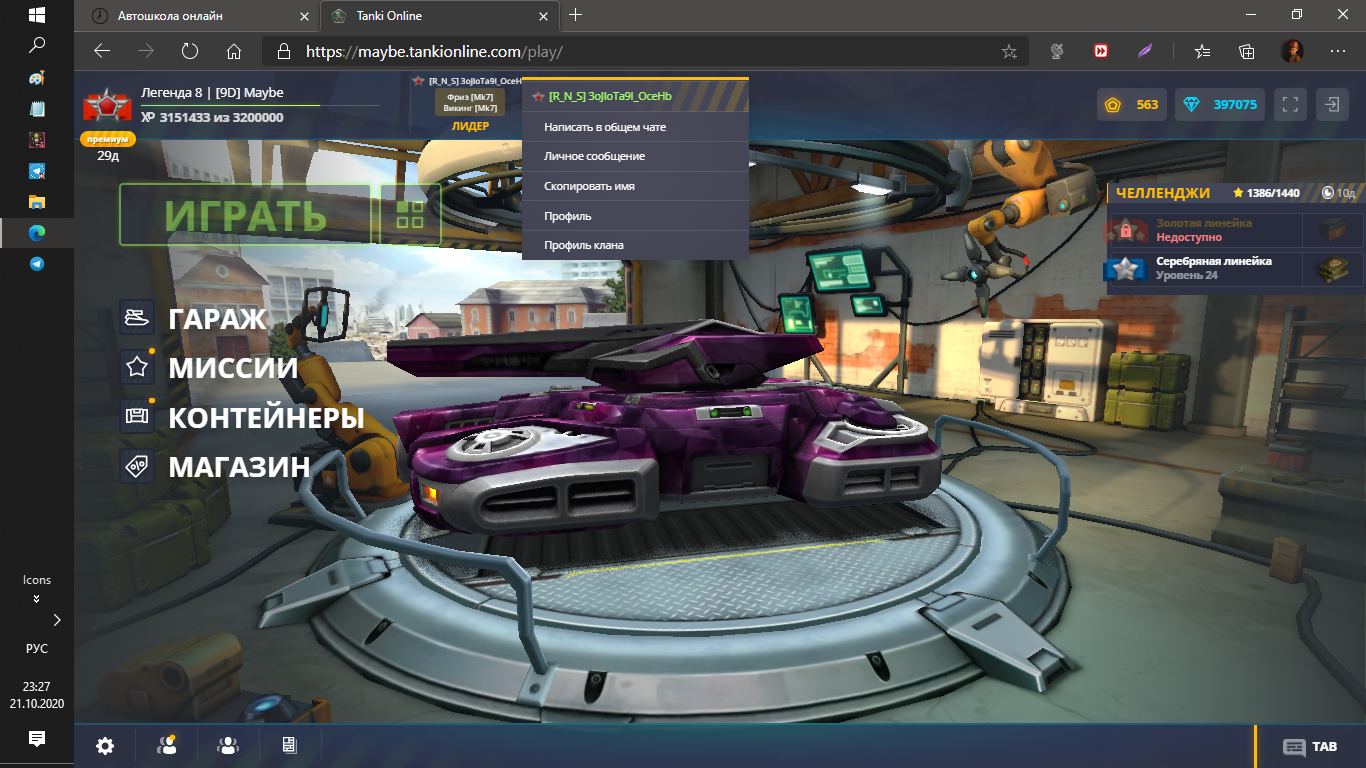Start a battle with the ИГРАТЬ button
The width and height of the screenshot is (1366, 768).
(245, 215)
